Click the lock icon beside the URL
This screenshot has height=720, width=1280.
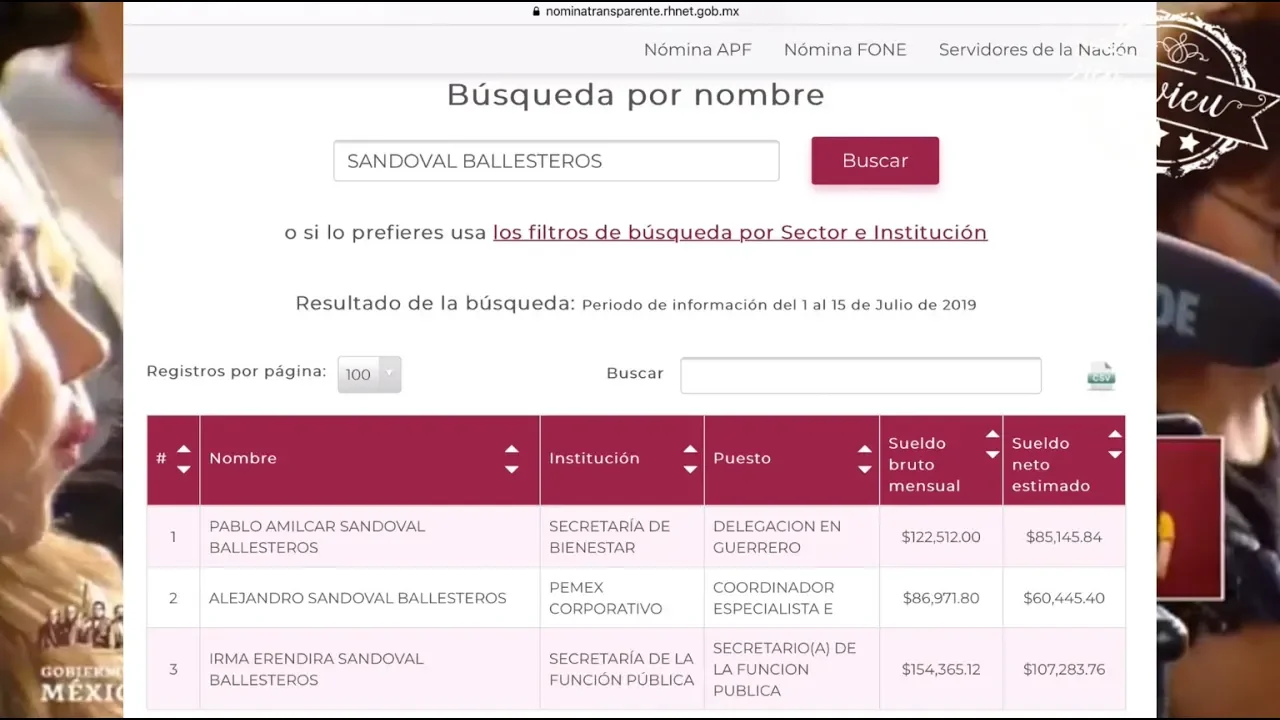click(536, 12)
